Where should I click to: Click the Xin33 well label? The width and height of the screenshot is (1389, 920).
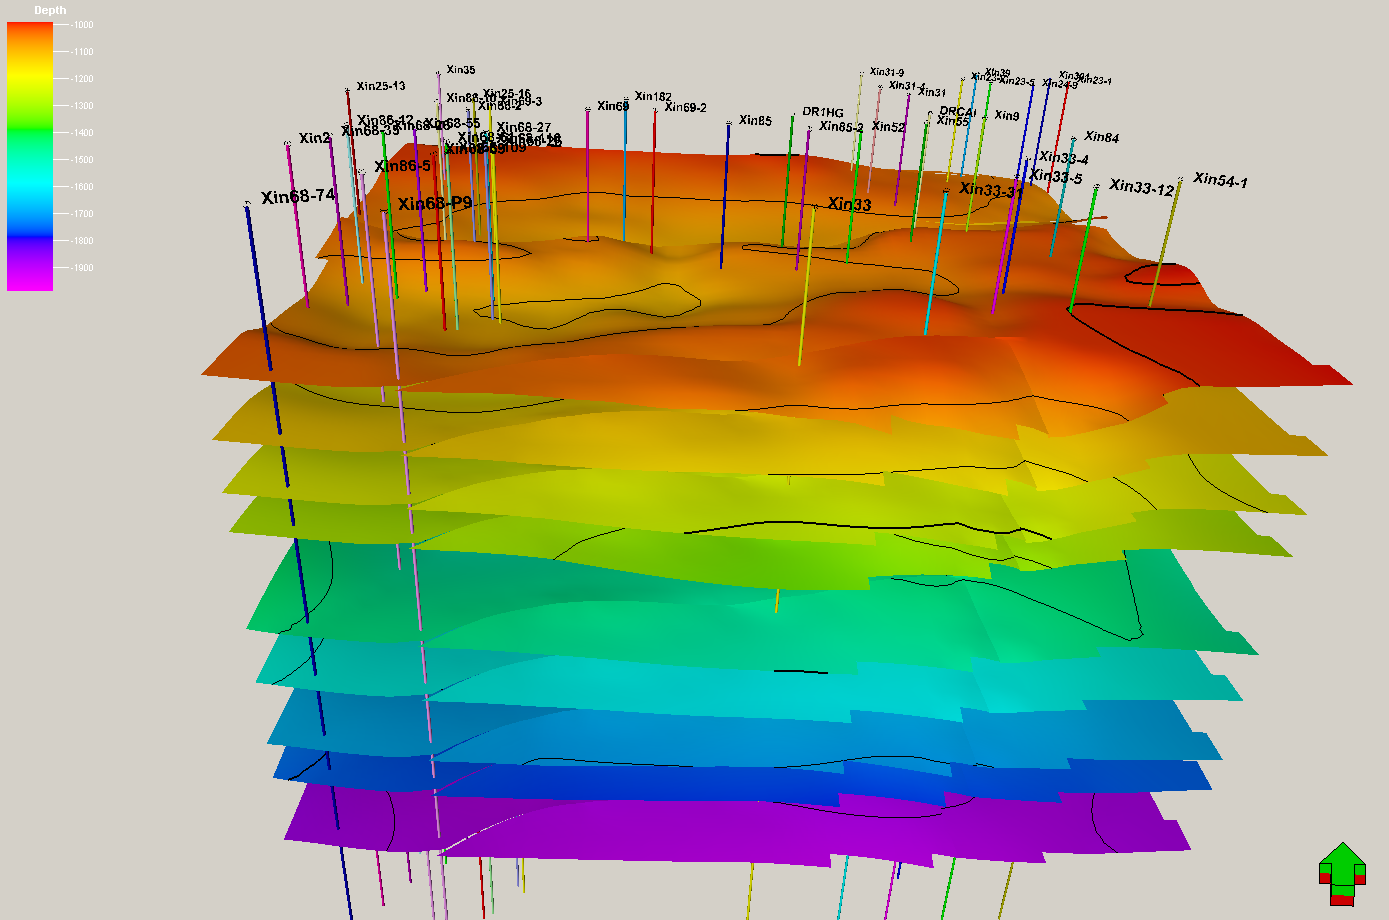[x=849, y=204]
